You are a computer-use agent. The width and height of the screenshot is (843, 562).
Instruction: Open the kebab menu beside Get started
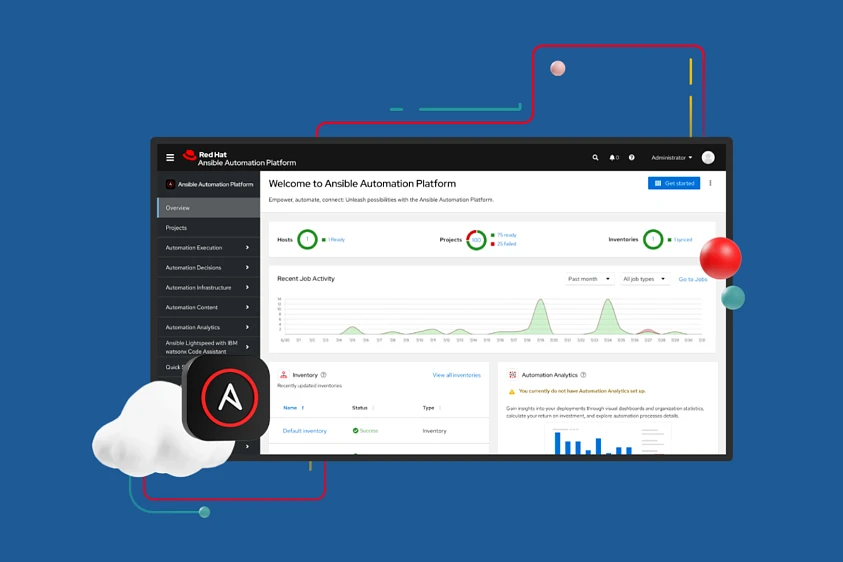point(711,184)
